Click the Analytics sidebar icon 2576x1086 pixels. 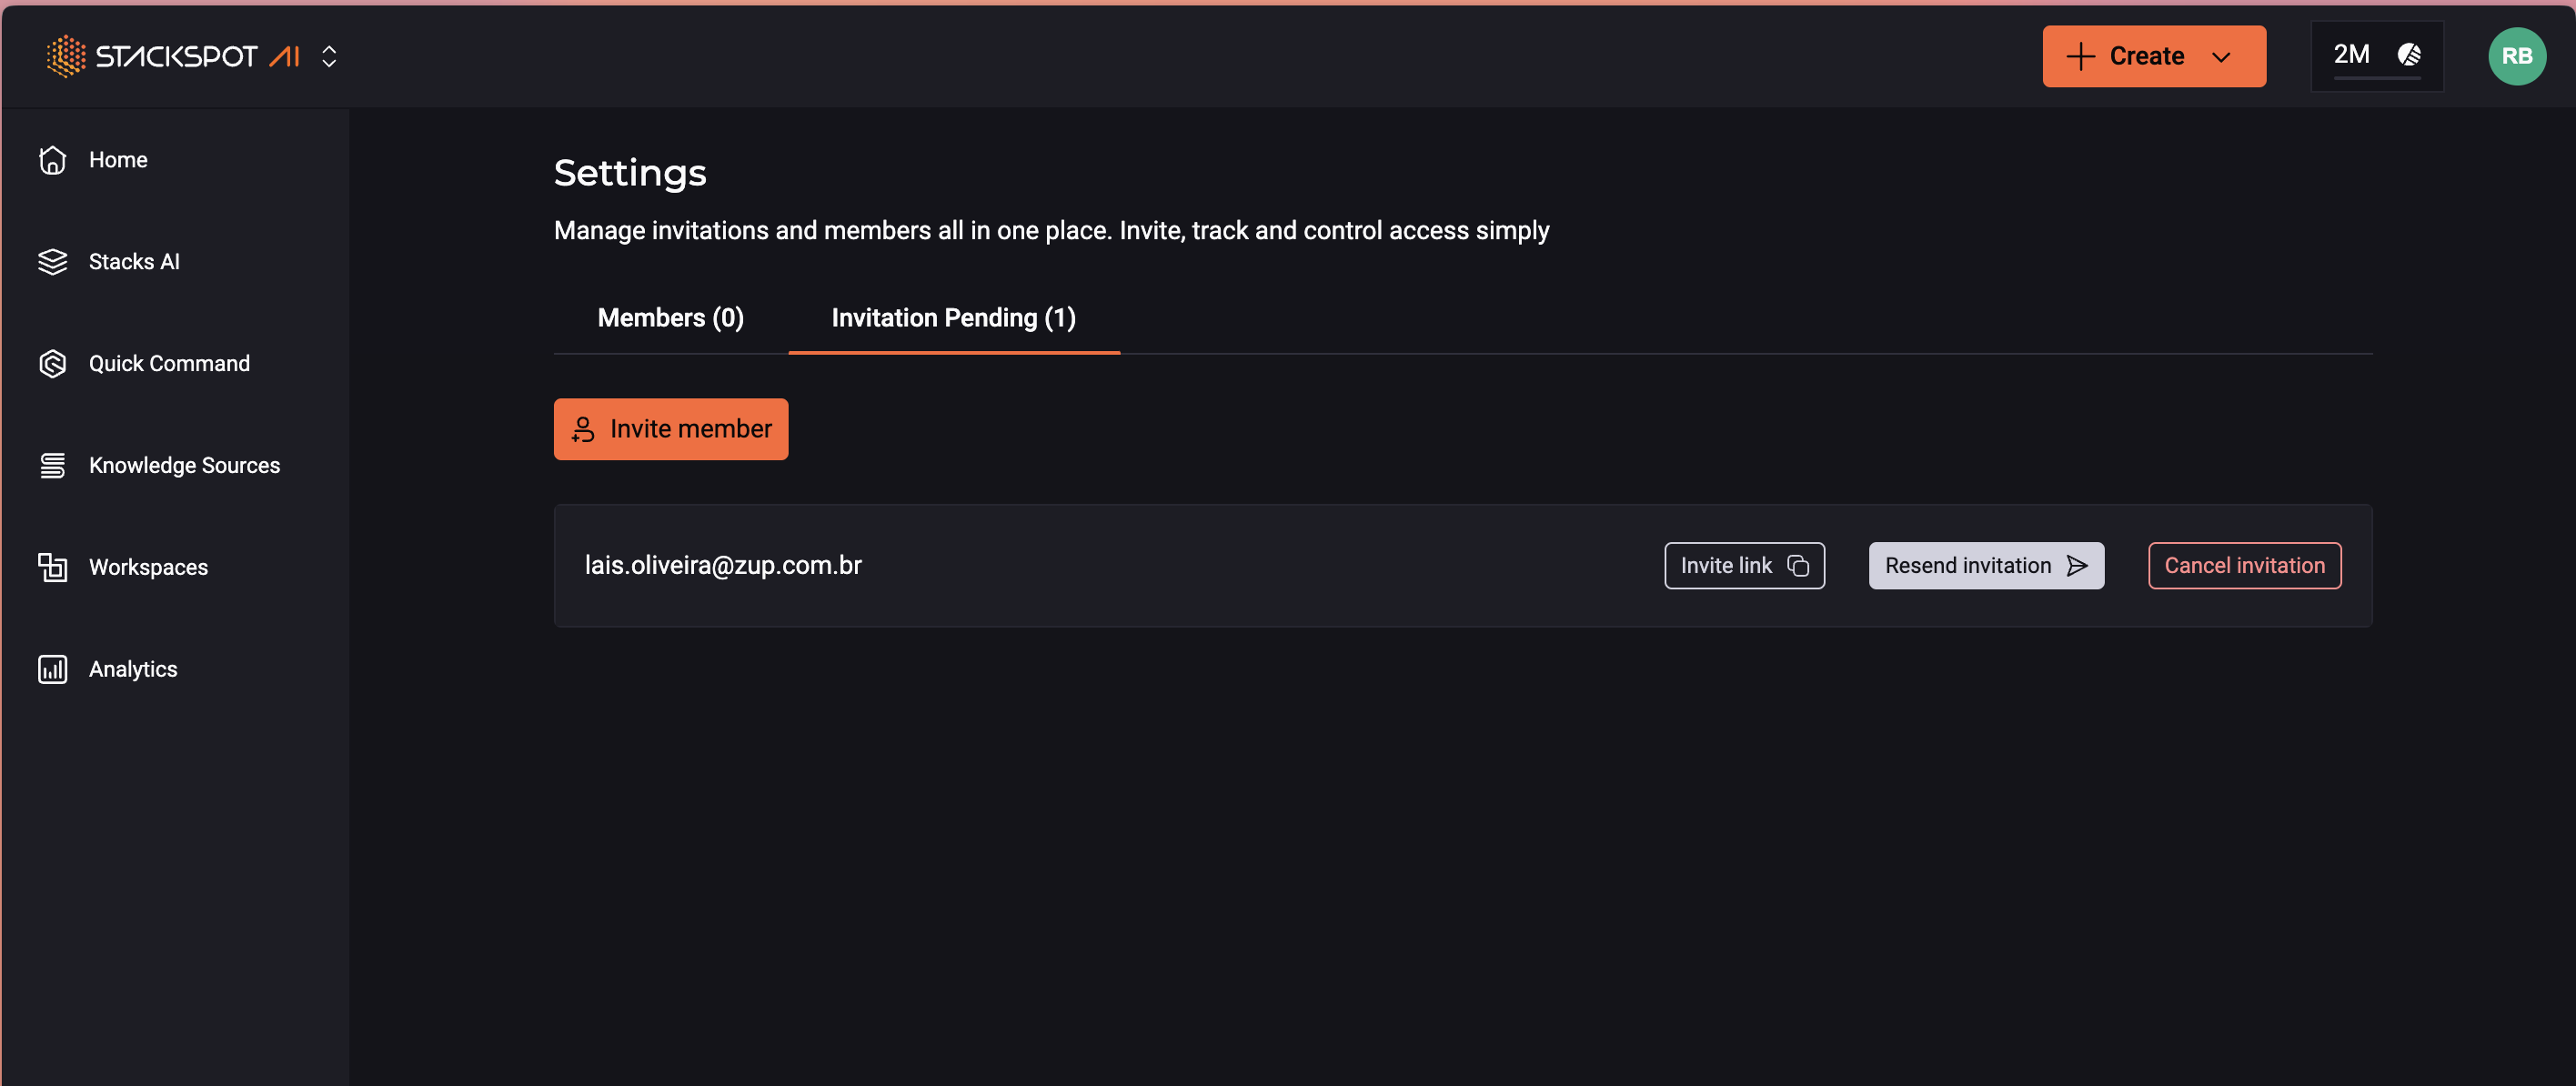click(53, 669)
